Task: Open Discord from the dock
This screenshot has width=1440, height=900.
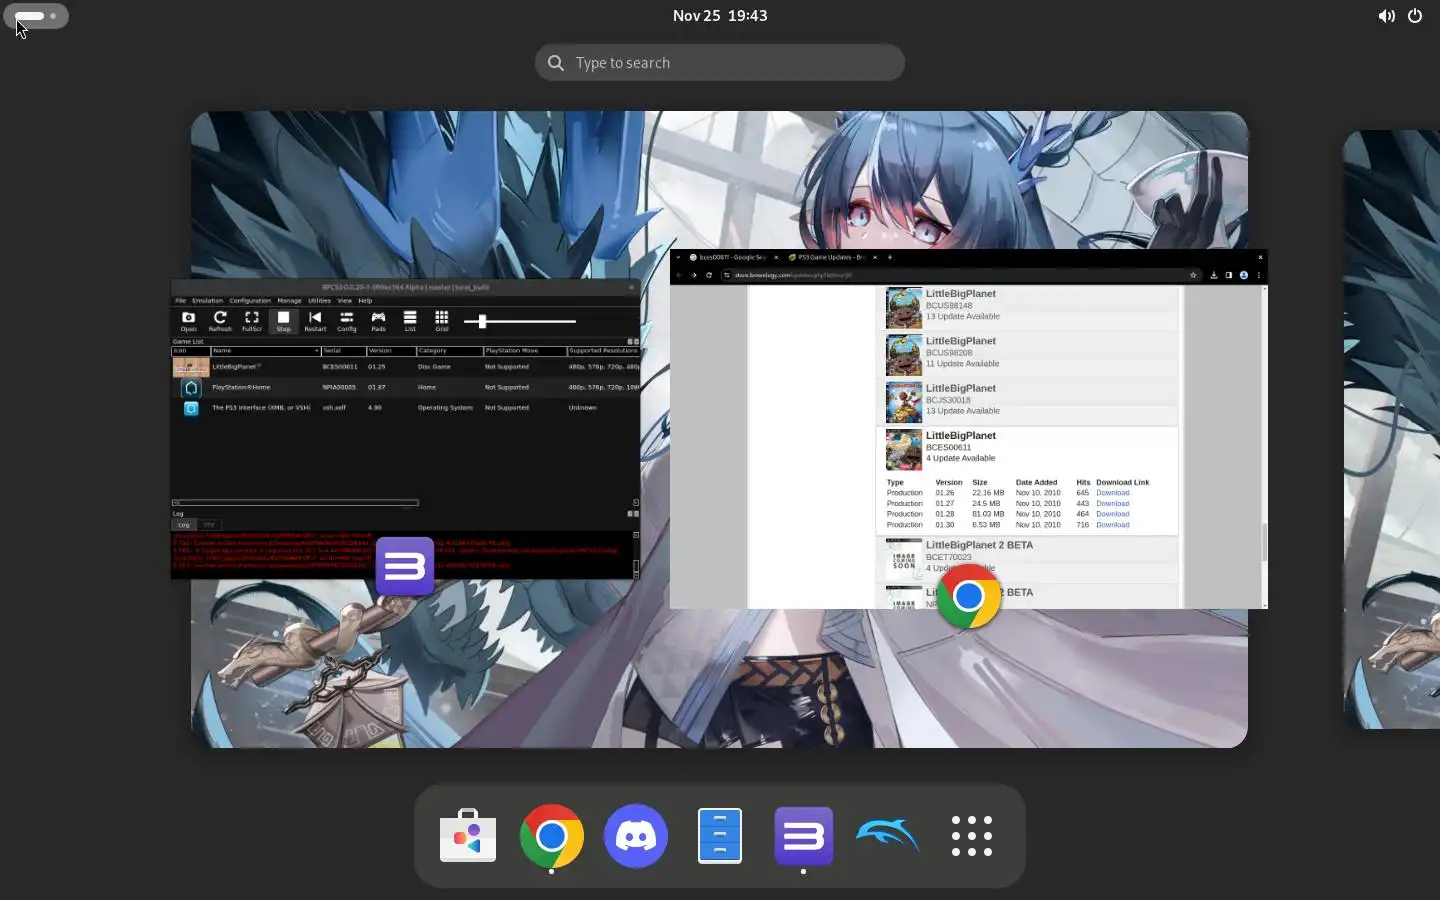Action: [636, 835]
